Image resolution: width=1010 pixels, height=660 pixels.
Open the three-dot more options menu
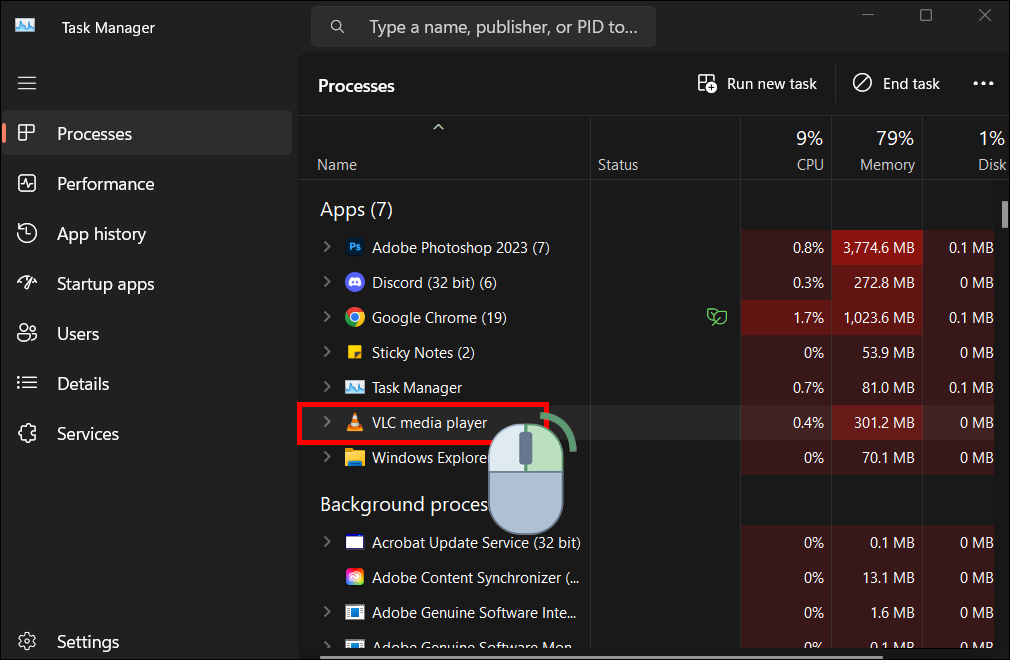[x=983, y=84]
